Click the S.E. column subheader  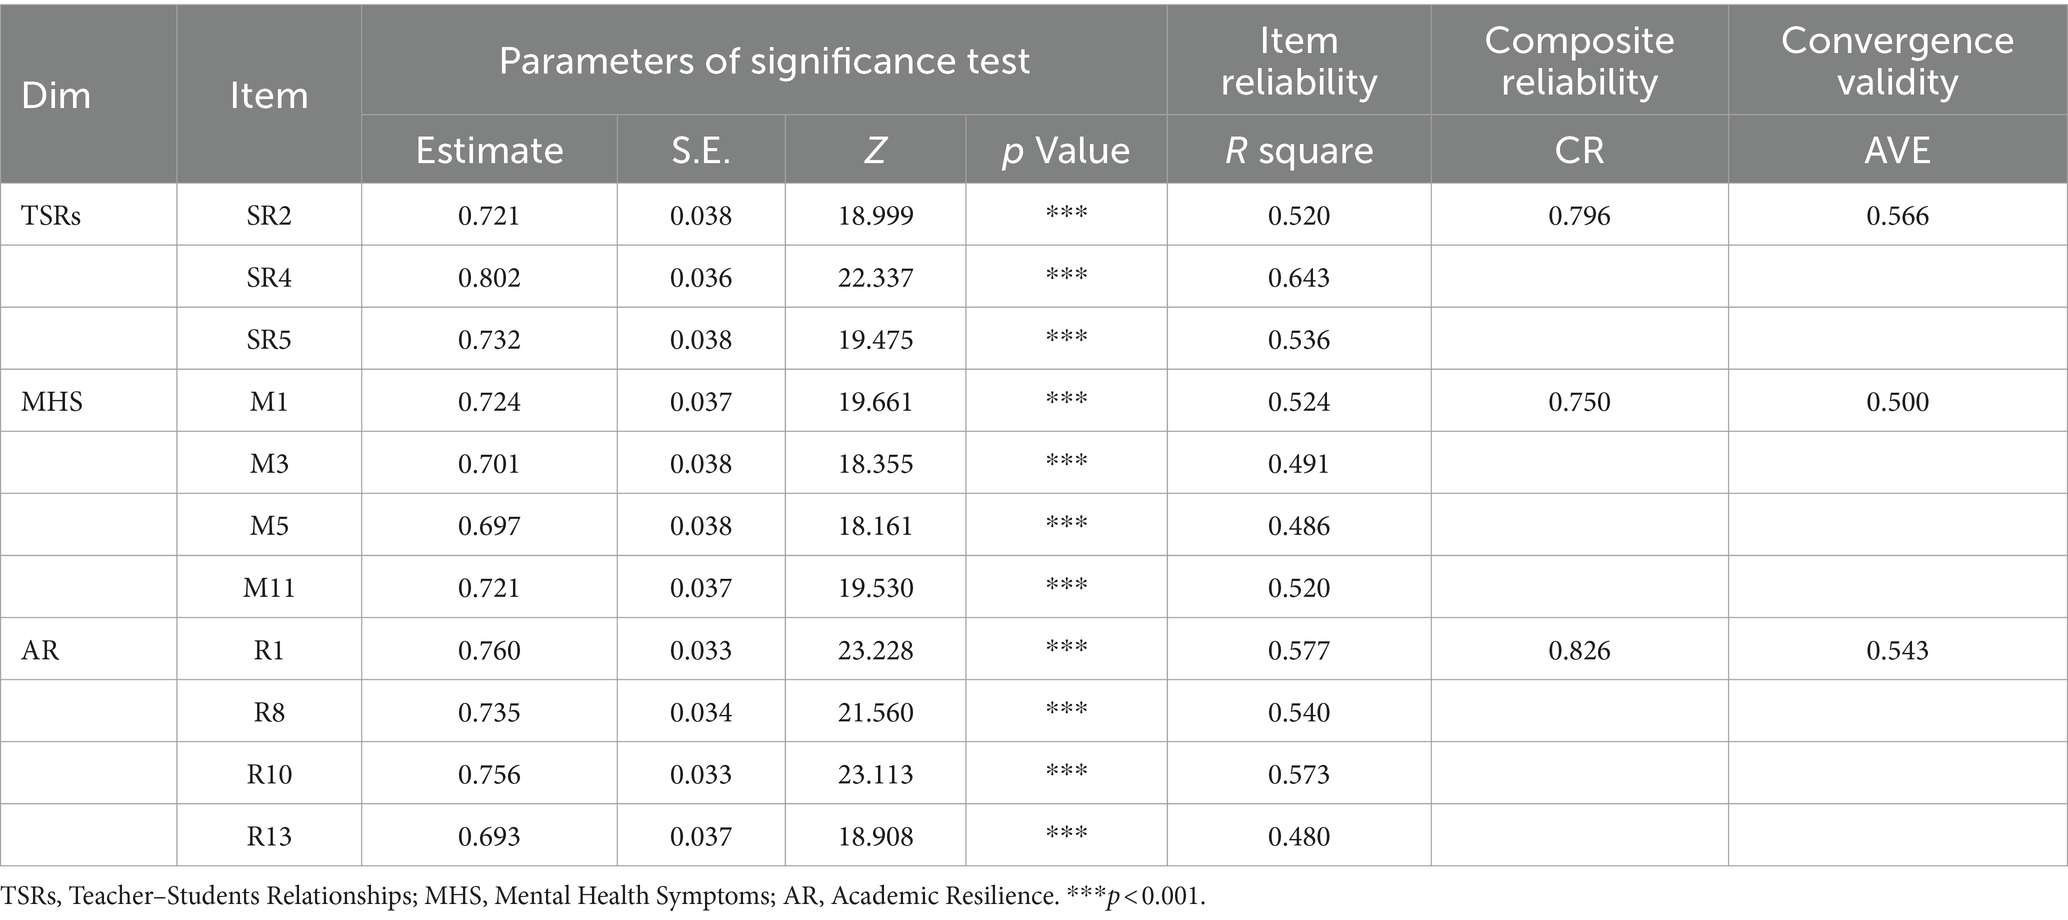click(x=701, y=150)
